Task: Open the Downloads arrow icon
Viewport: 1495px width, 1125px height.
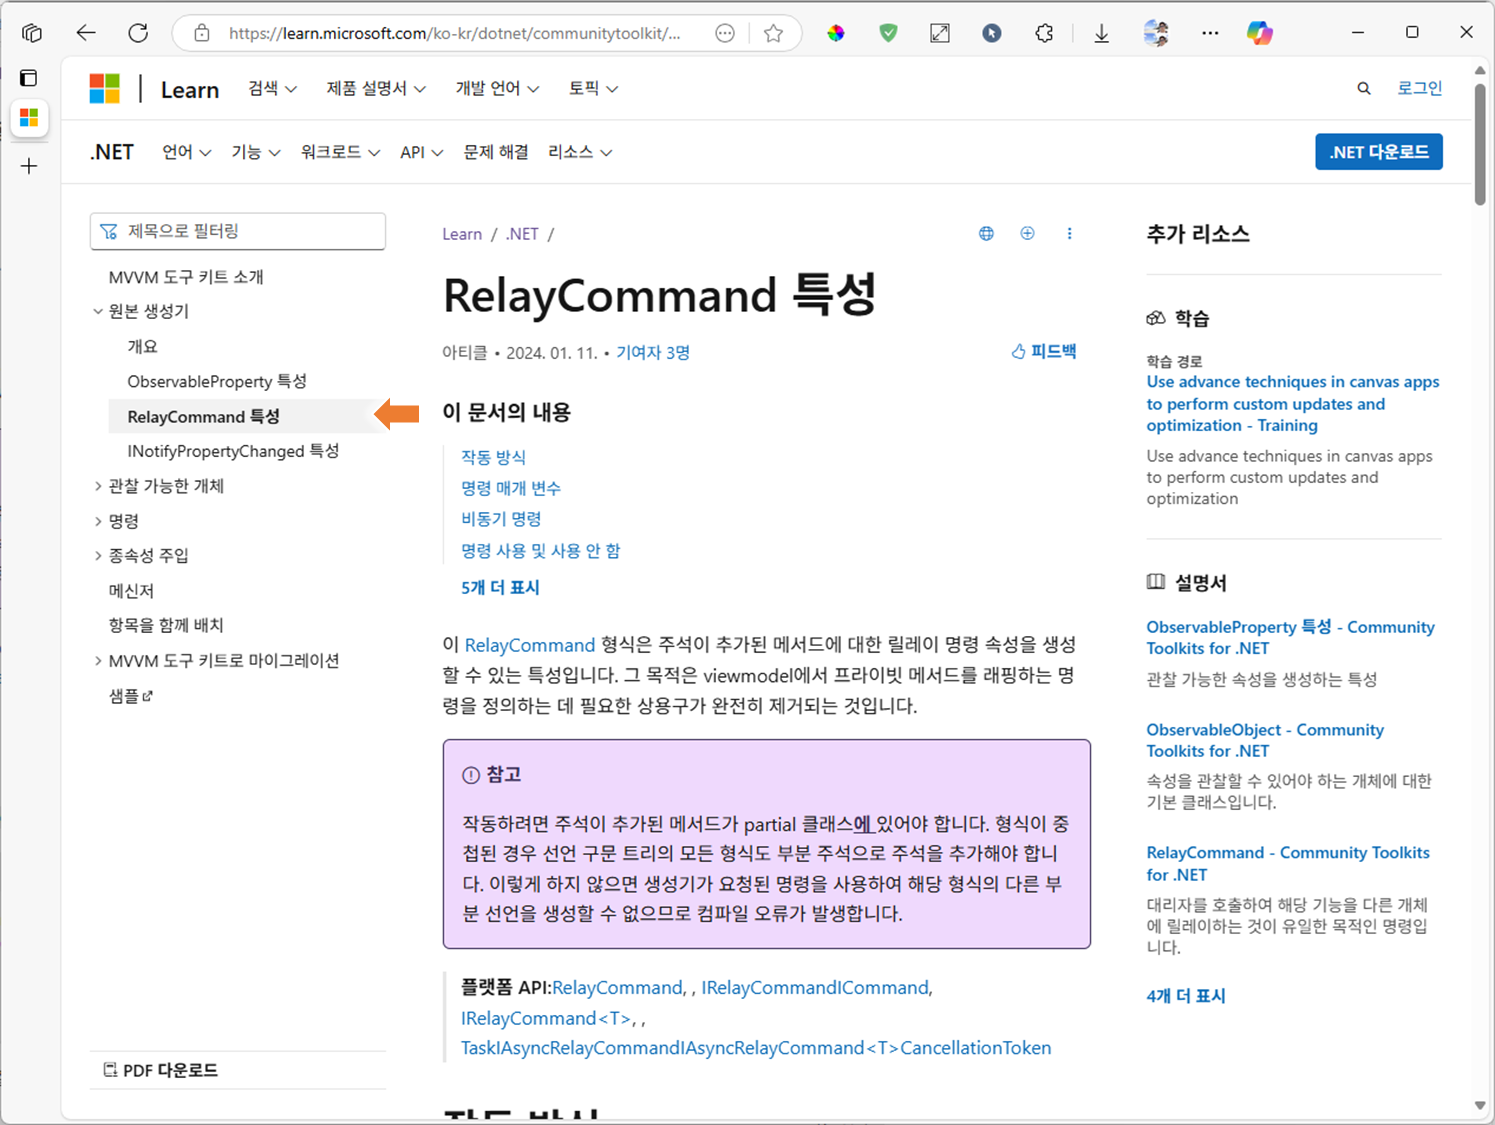Action: (1101, 33)
